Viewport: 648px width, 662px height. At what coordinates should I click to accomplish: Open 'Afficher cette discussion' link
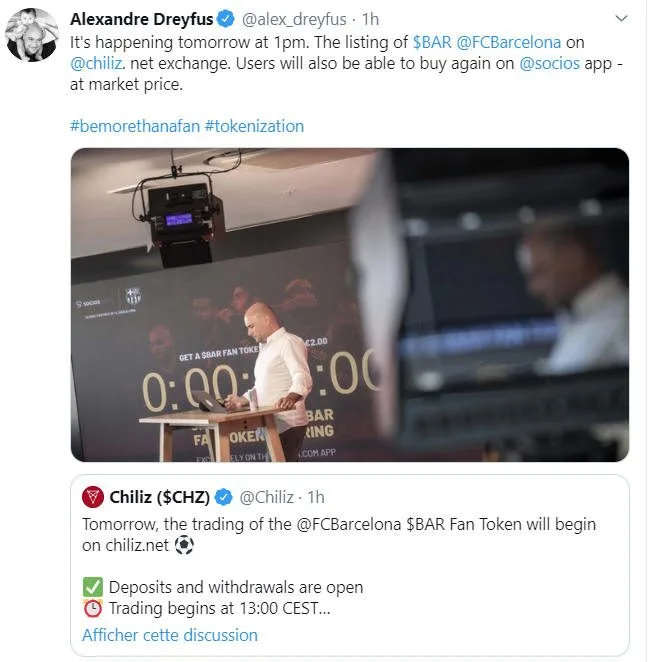click(170, 635)
